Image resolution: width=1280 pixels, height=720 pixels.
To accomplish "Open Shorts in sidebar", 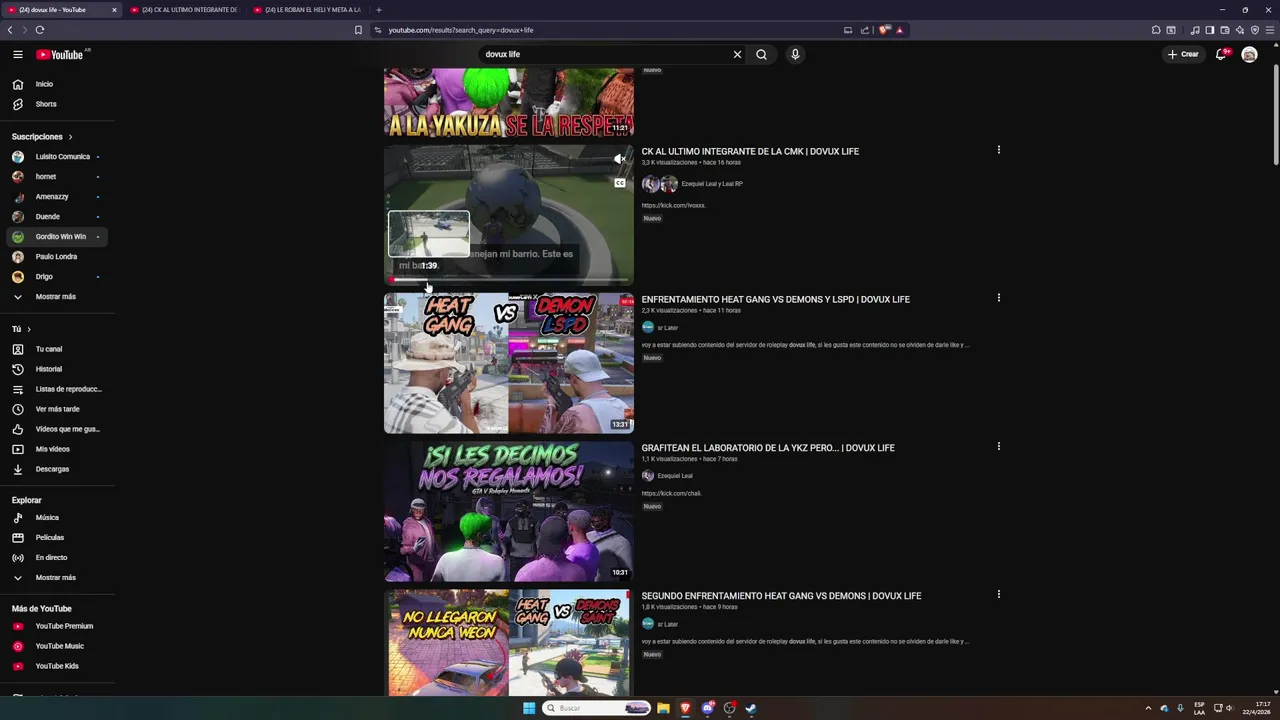I will 60,104.
